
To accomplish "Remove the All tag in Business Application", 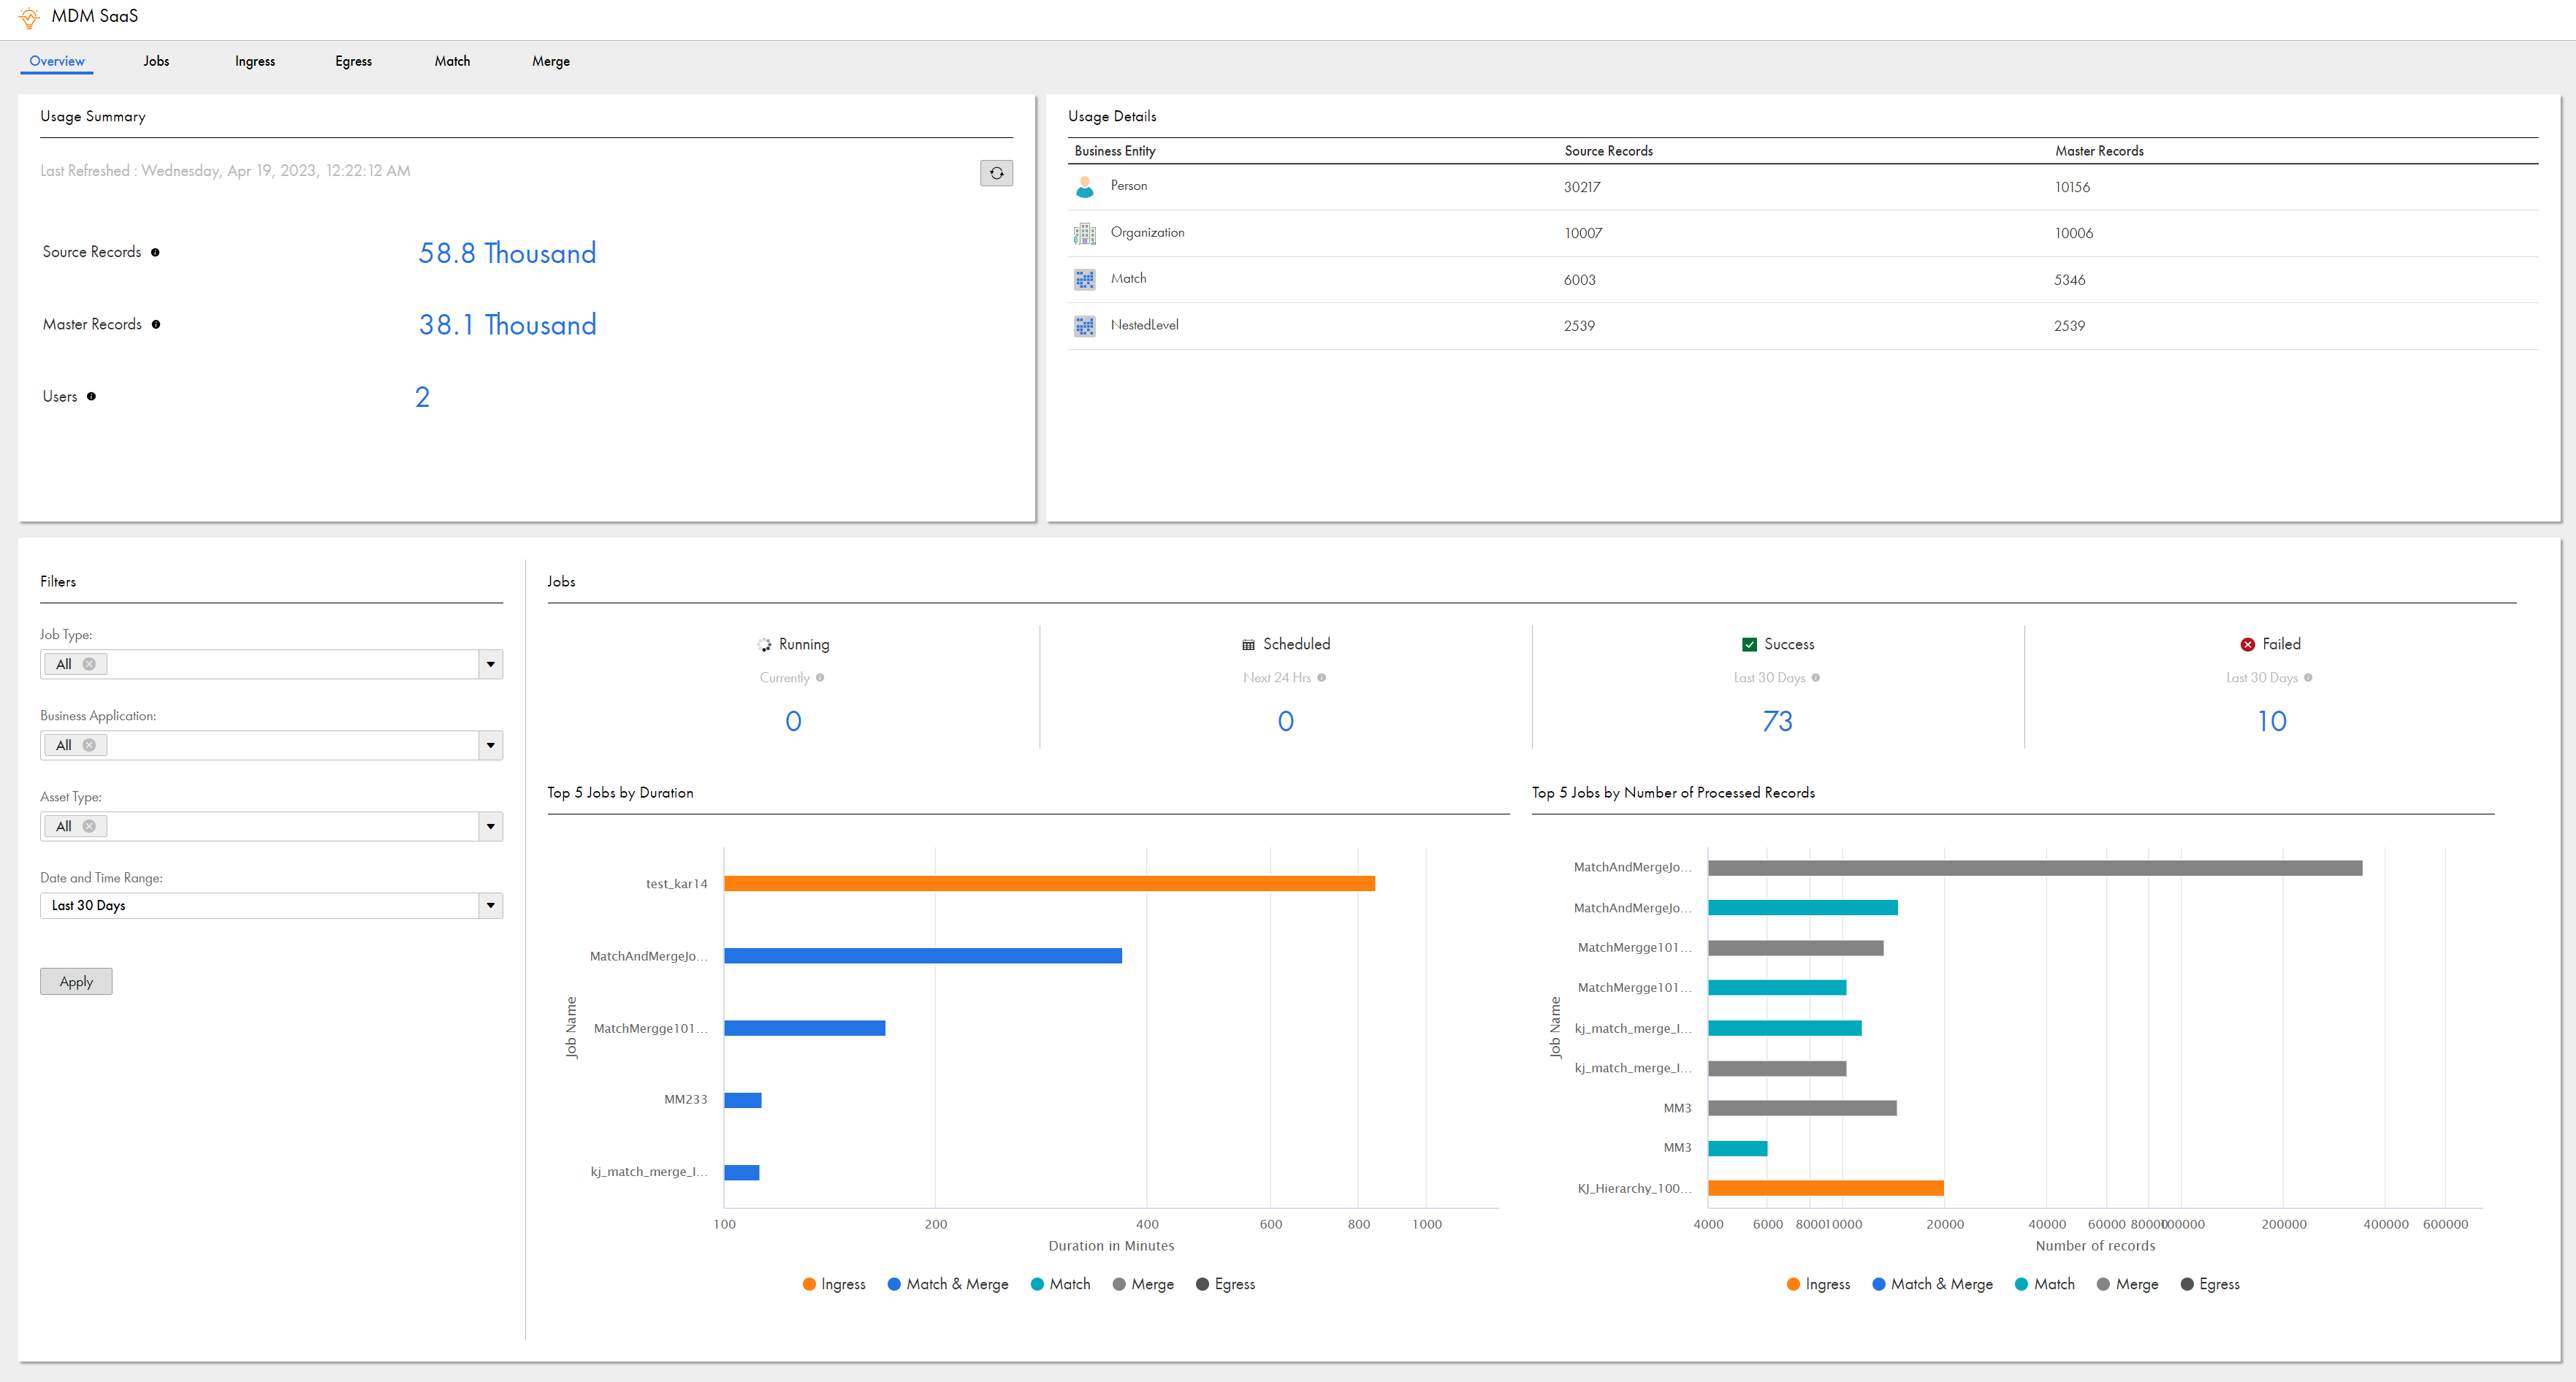I will [x=89, y=745].
